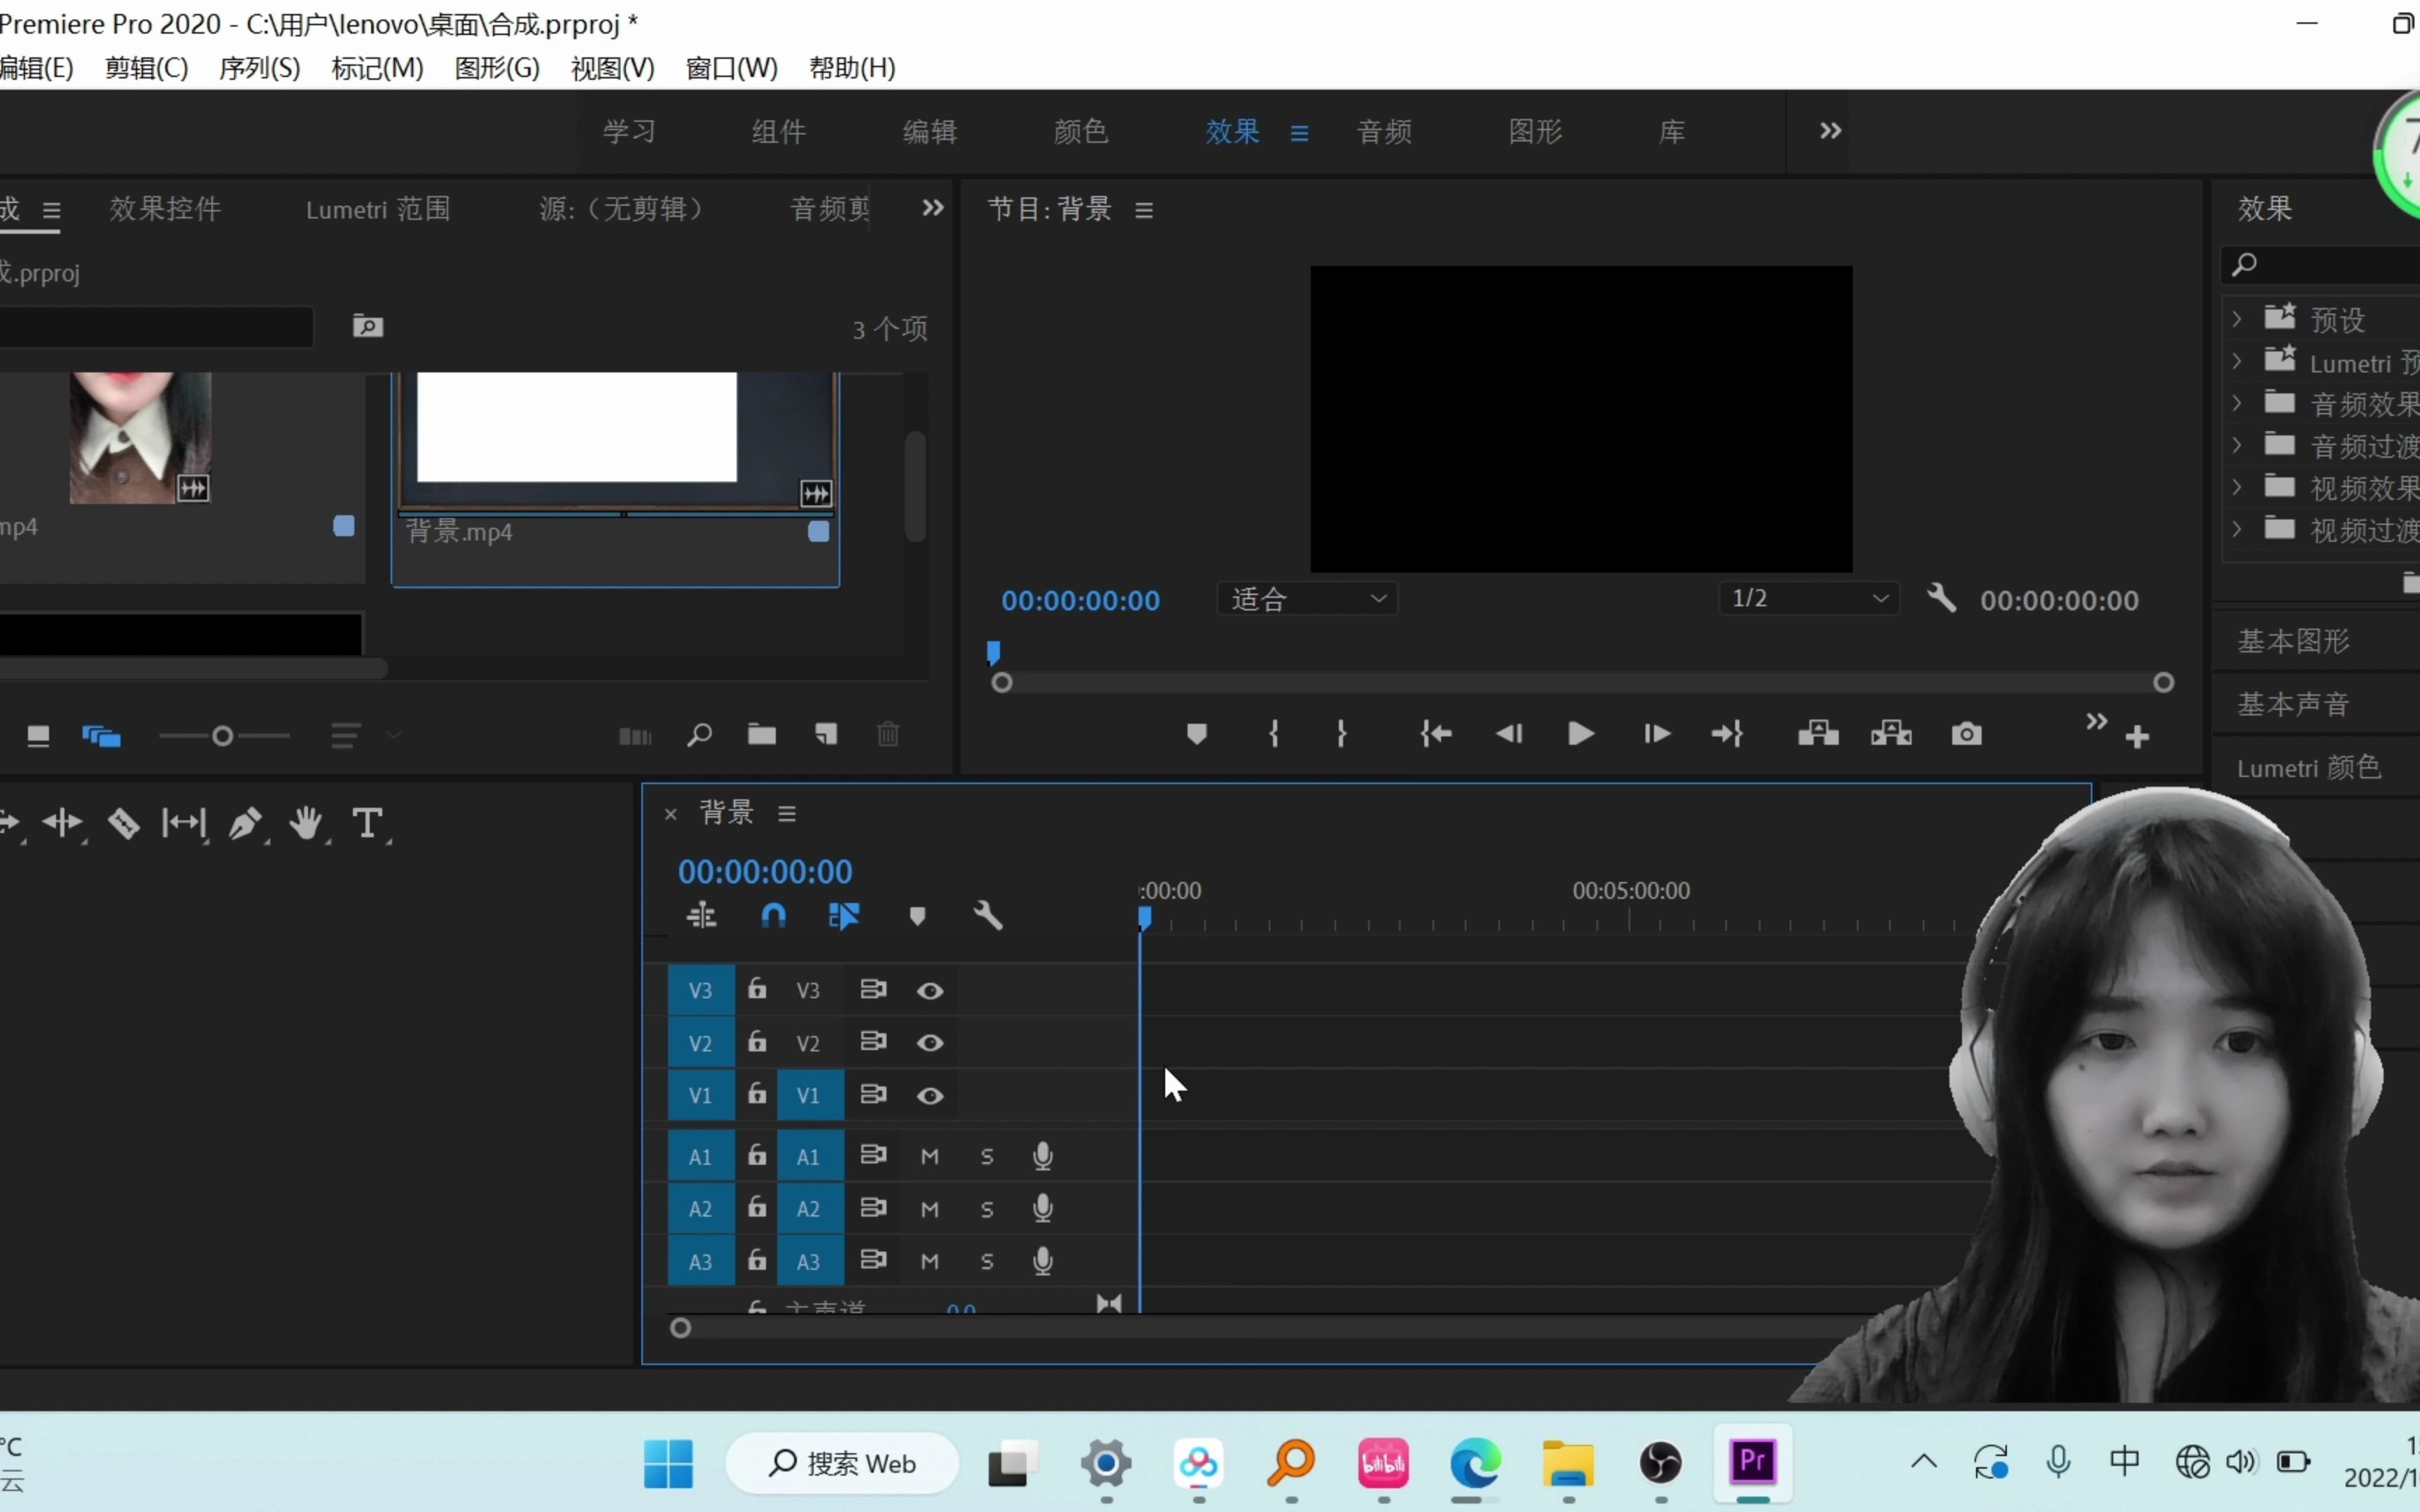Select the Hand tool
Image resolution: width=2420 pixels, height=1512 pixels.
(x=306, y=824)
